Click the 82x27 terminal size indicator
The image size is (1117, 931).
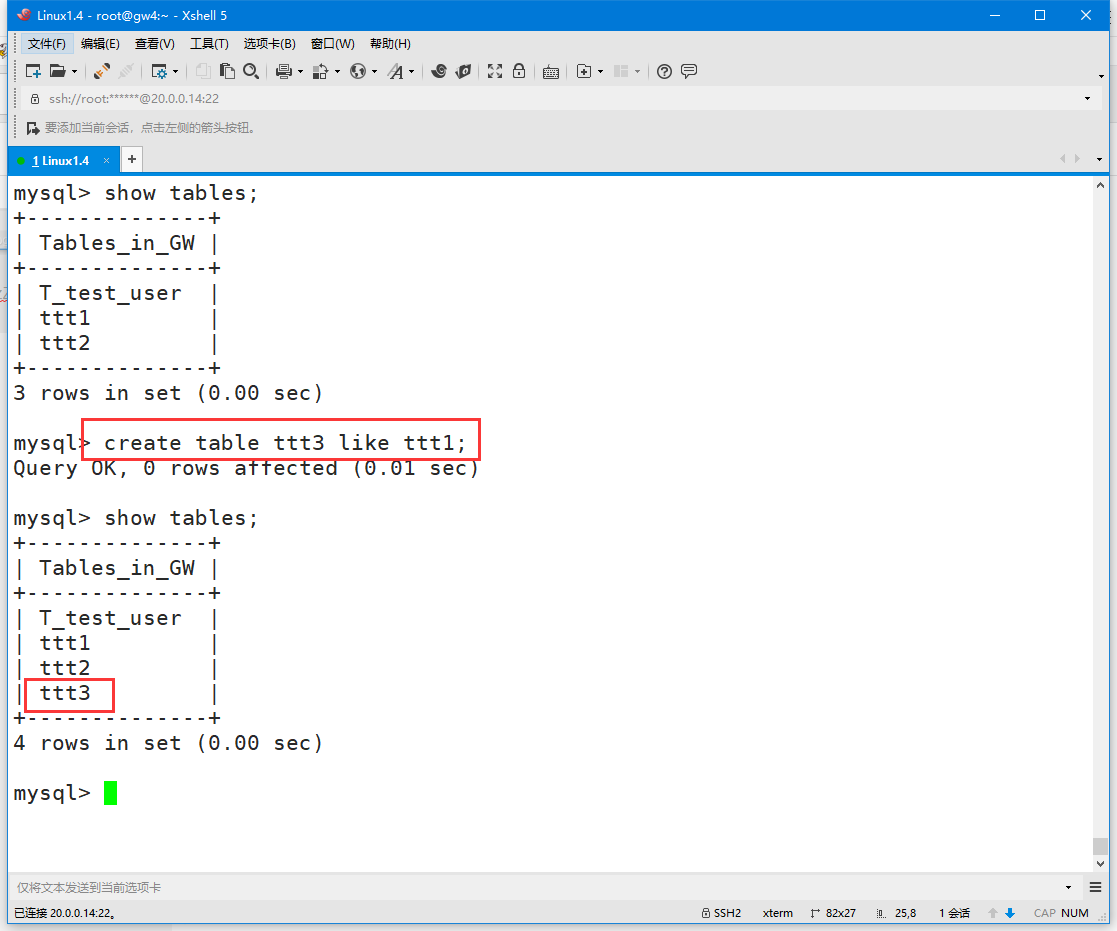[833, 913]
